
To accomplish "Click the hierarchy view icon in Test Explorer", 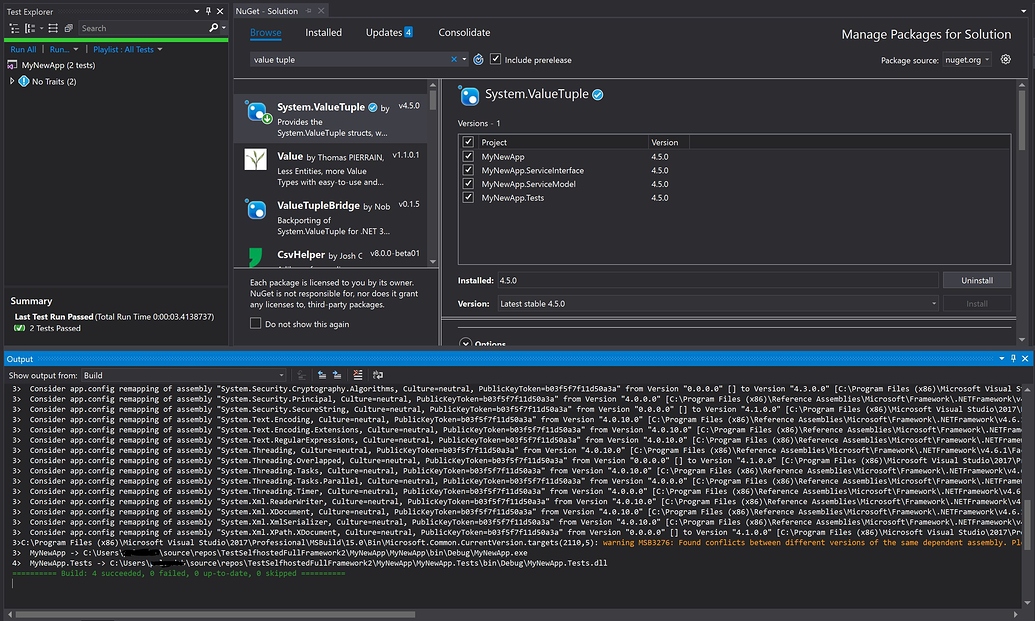I will pos(15,28).
